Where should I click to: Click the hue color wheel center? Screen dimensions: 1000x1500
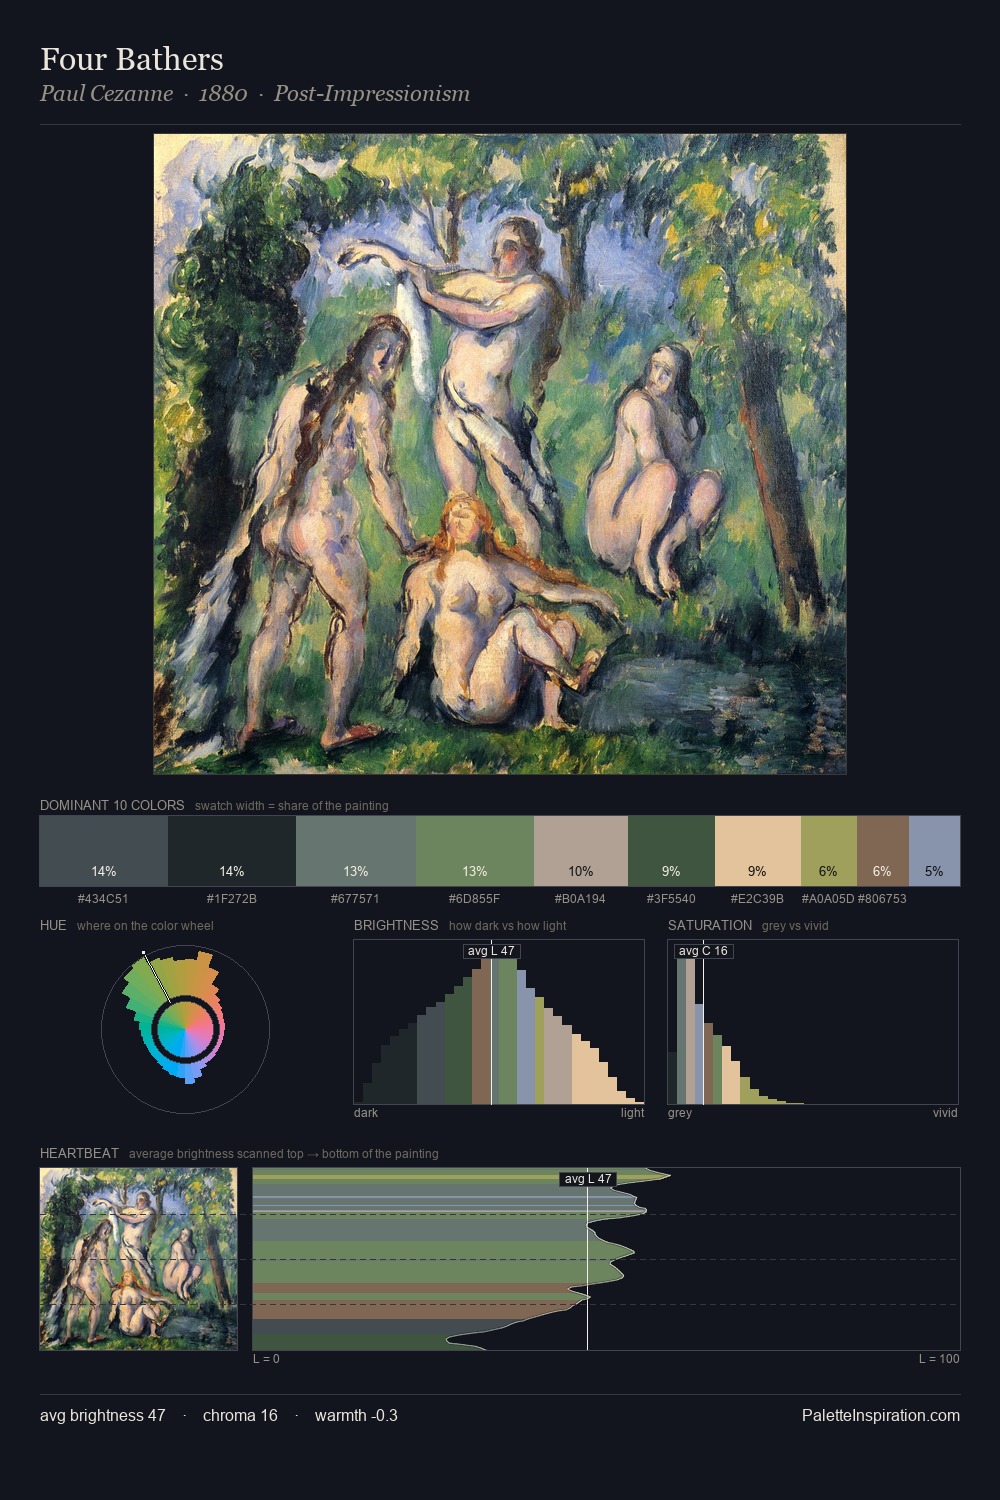[x=185, y=1029]
